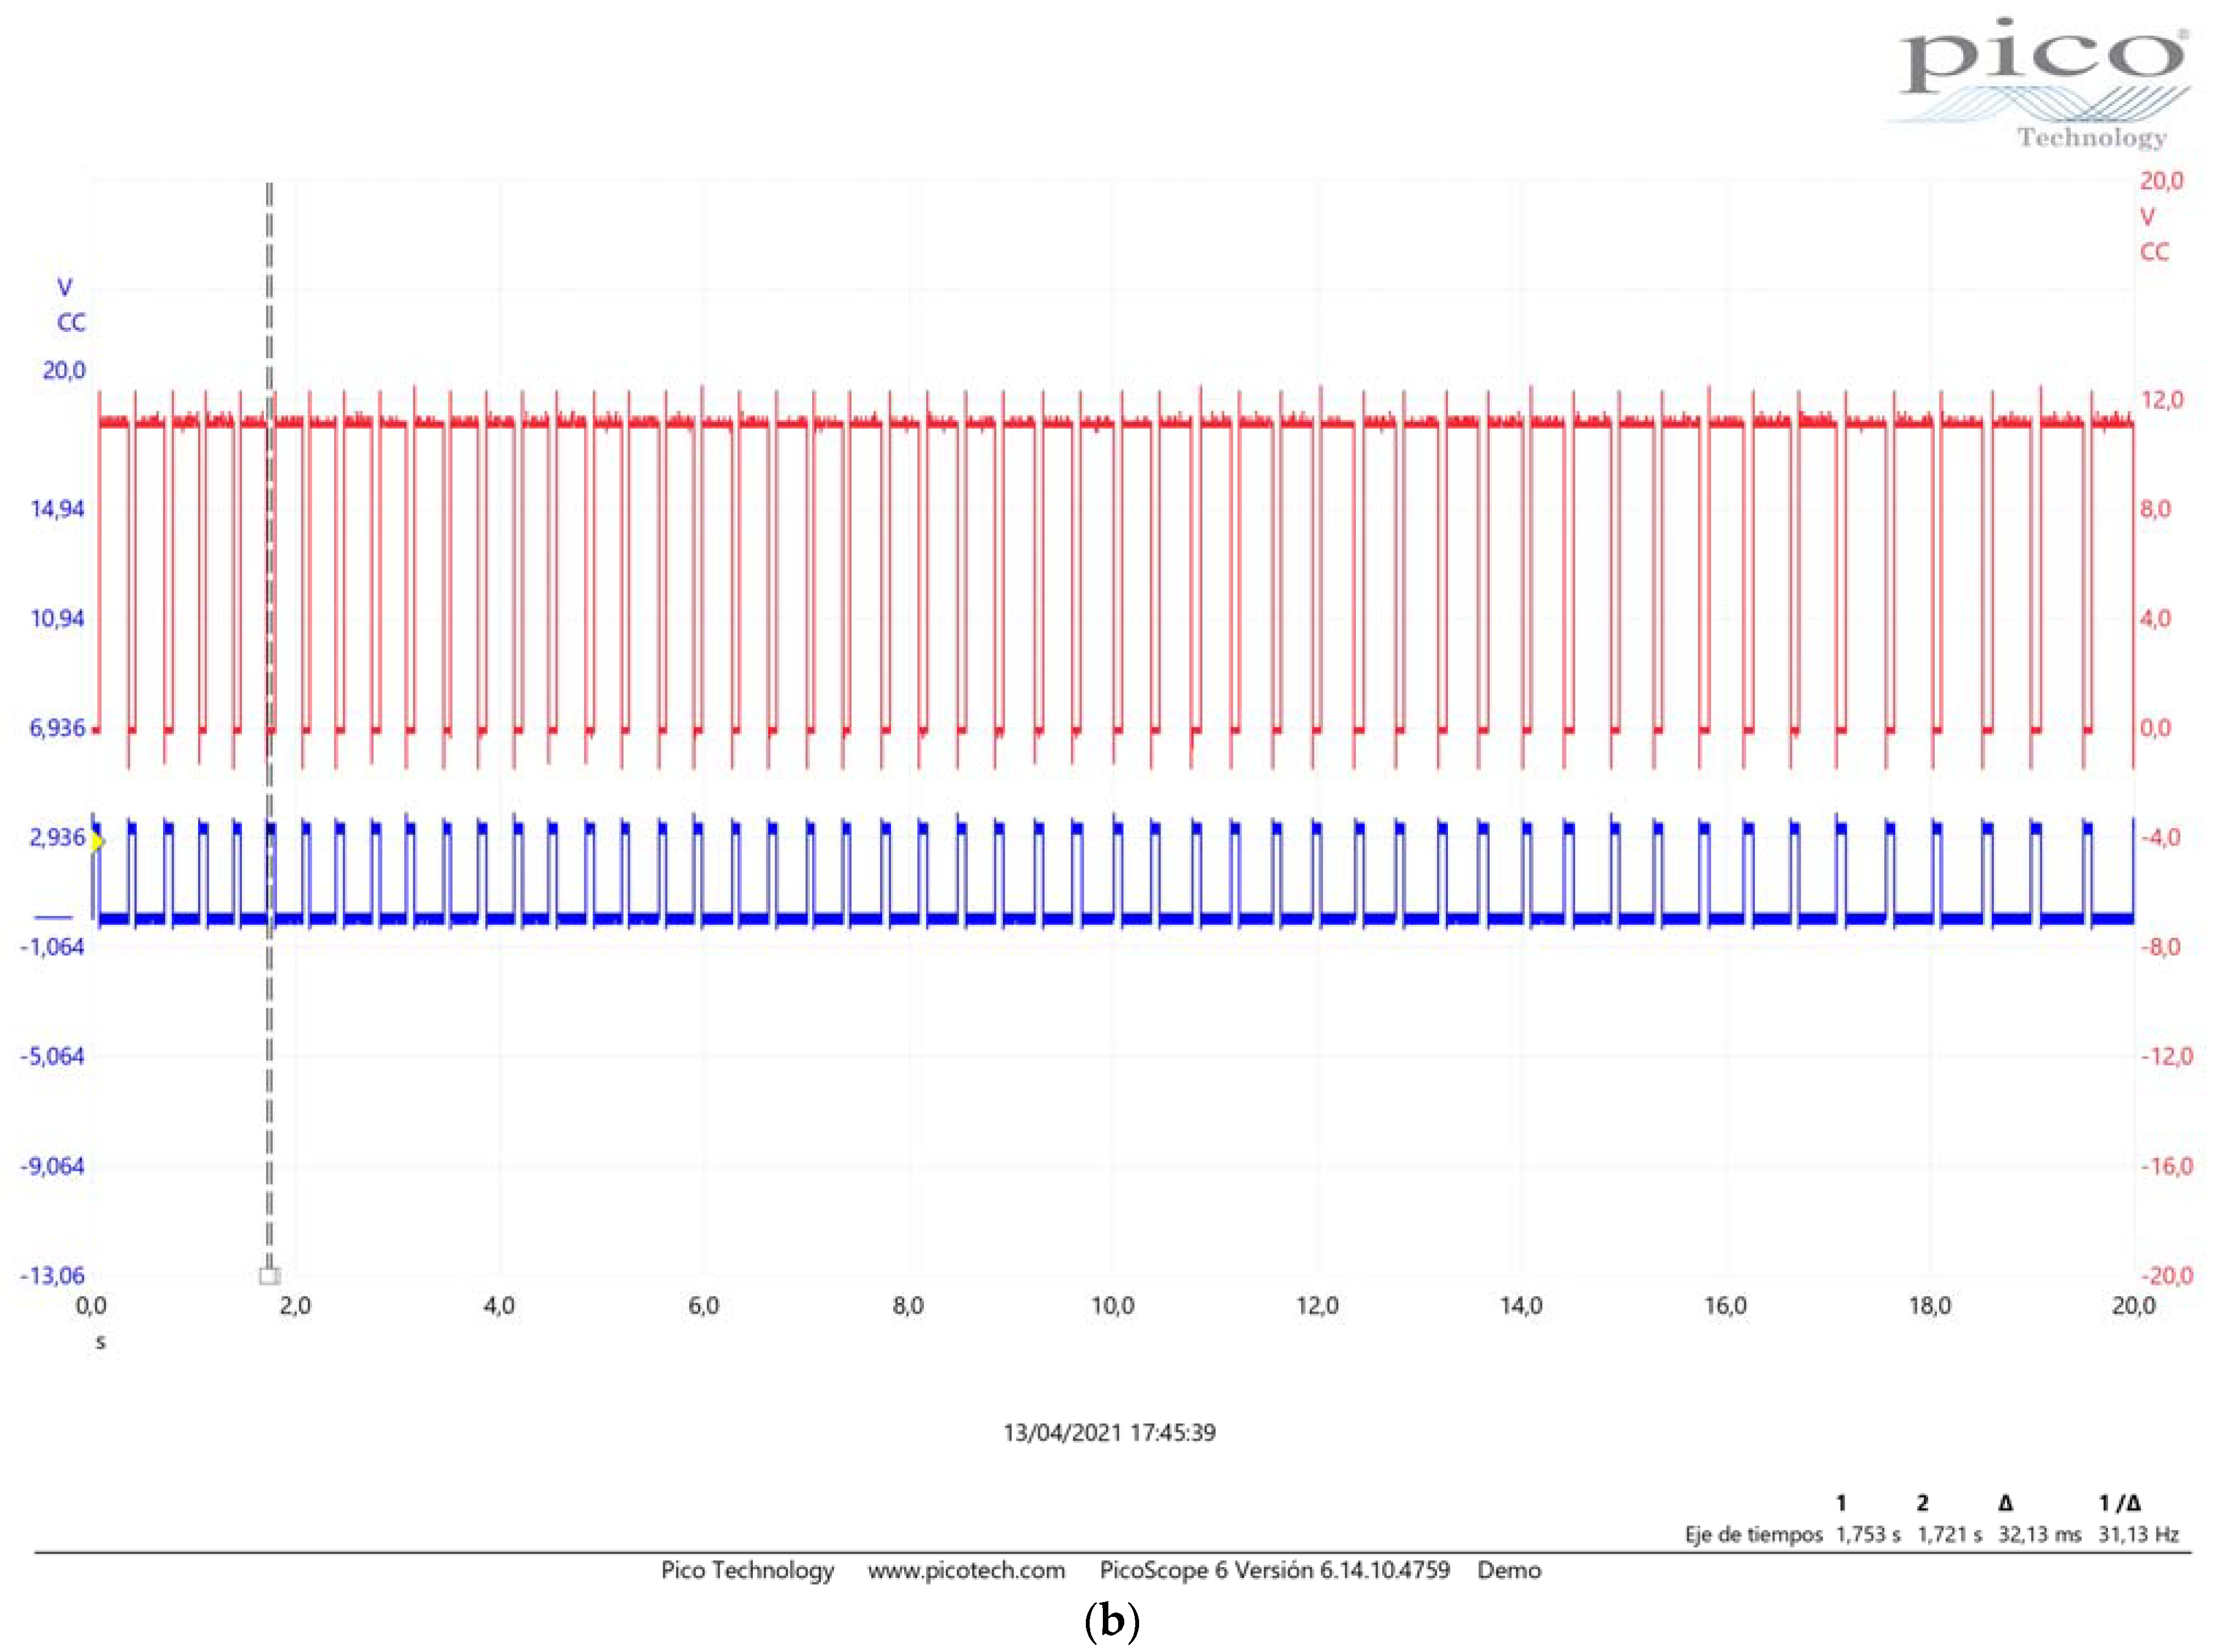This screenshot has height=1652, width=2220.
Task: Click the yellow trigger marker diamond
Action: click(97, 841)
